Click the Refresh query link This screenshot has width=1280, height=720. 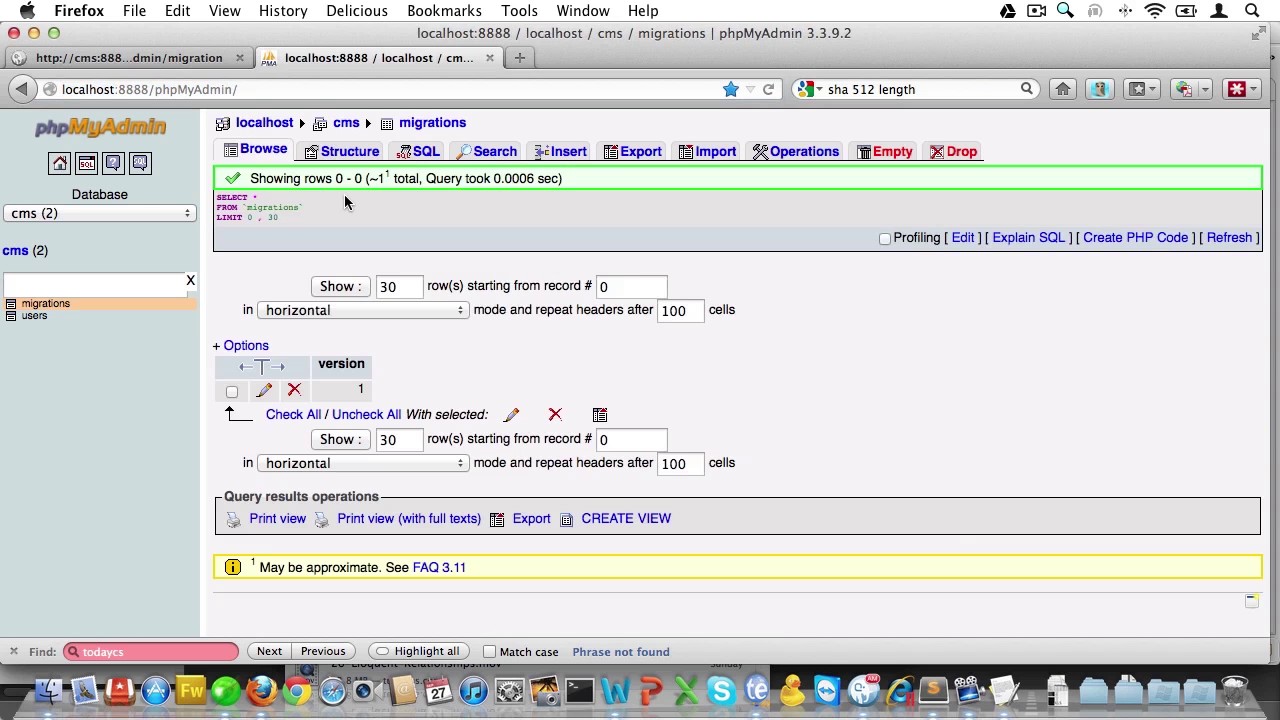point(1229,238)
